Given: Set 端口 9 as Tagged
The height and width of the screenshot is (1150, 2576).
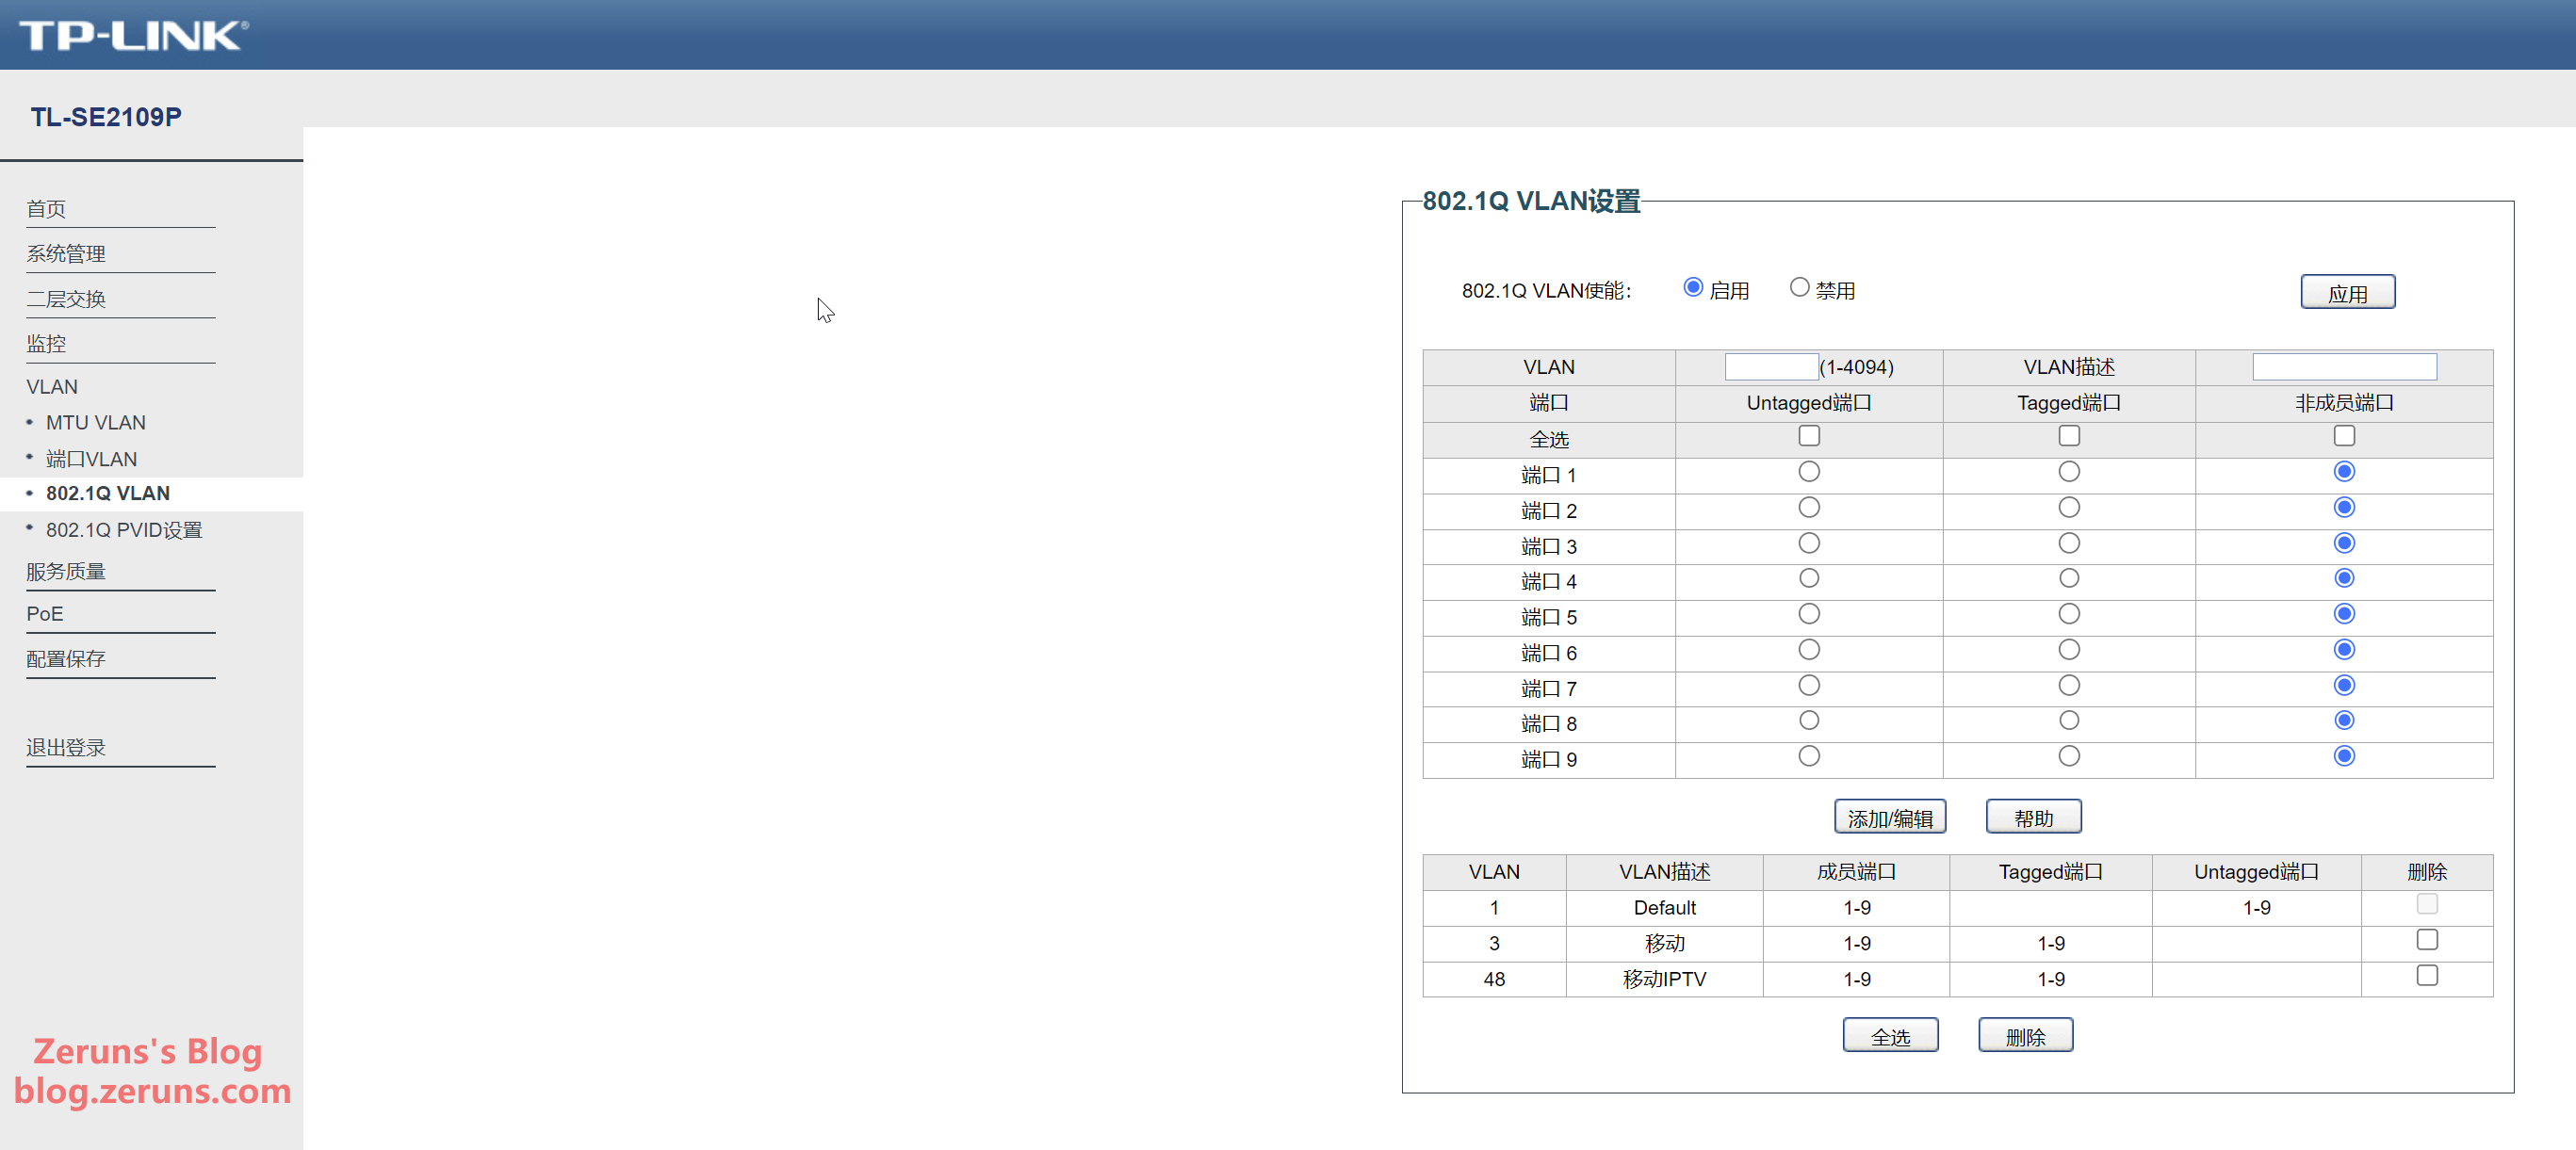Looking at the screenshot, I should (2069, 756).
